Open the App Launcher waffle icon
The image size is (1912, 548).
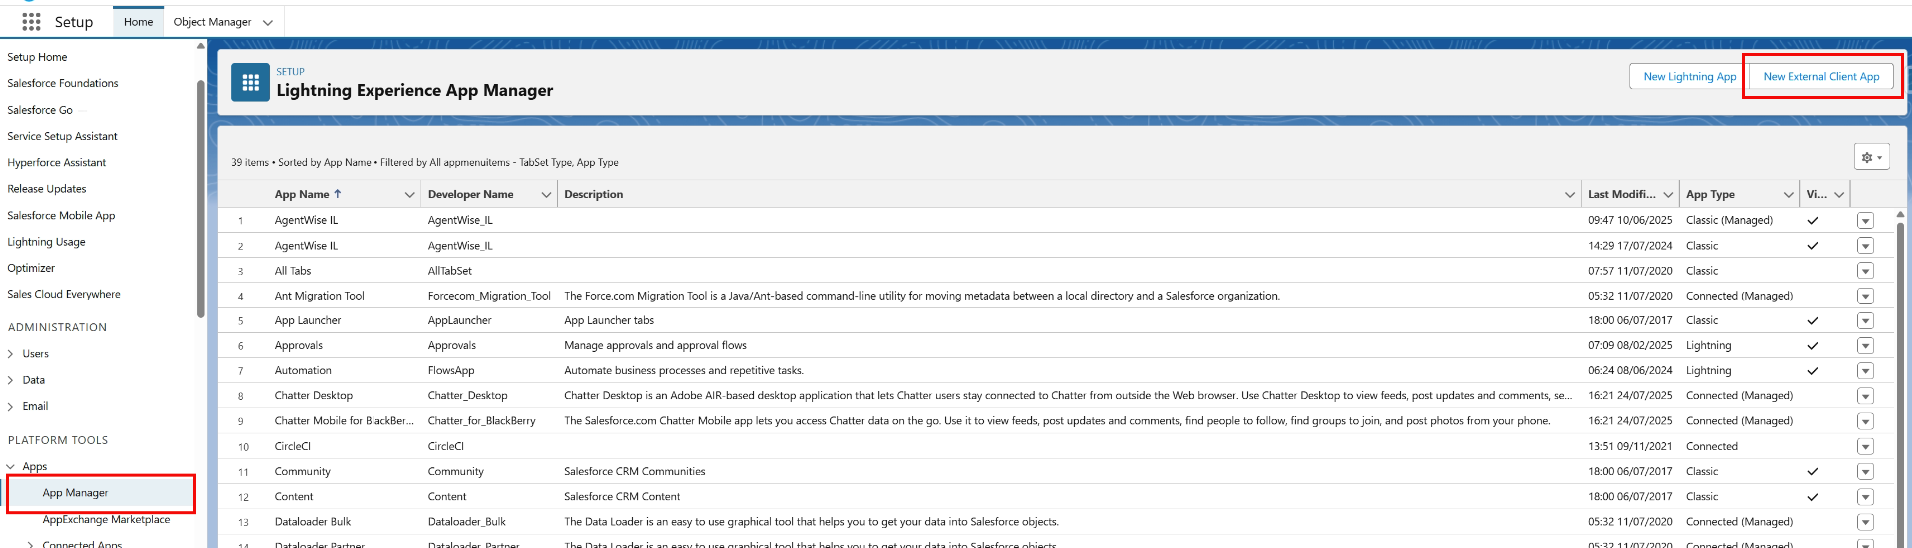(31, 21)
